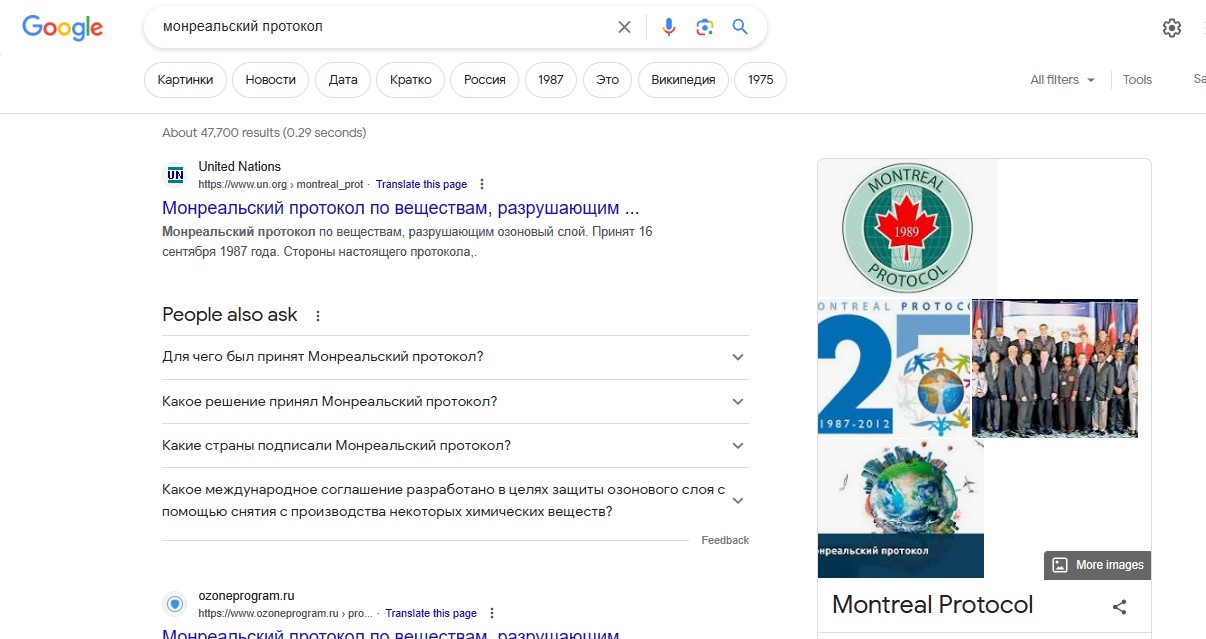Click 'About 47,700 results' stats text
This screenshot has height=639, width=1206.
[264, 133]
